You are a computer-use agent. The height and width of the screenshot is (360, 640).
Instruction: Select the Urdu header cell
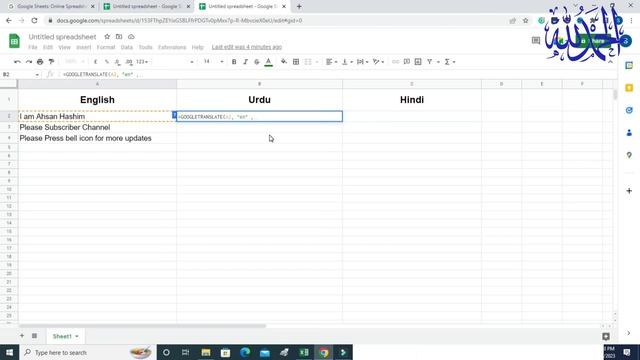tap(260, 100)
